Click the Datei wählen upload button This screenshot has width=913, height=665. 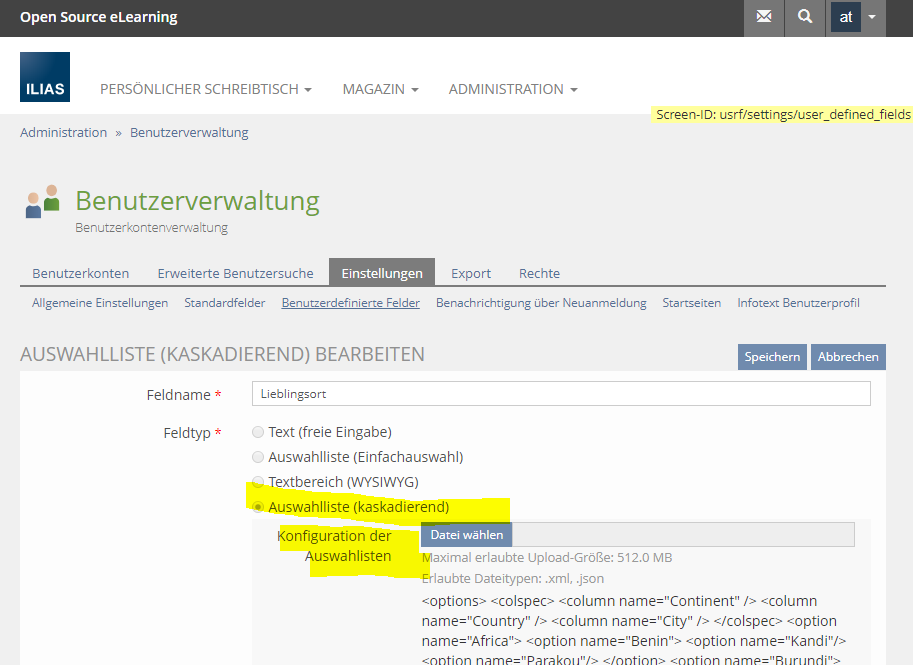point(466,535)
